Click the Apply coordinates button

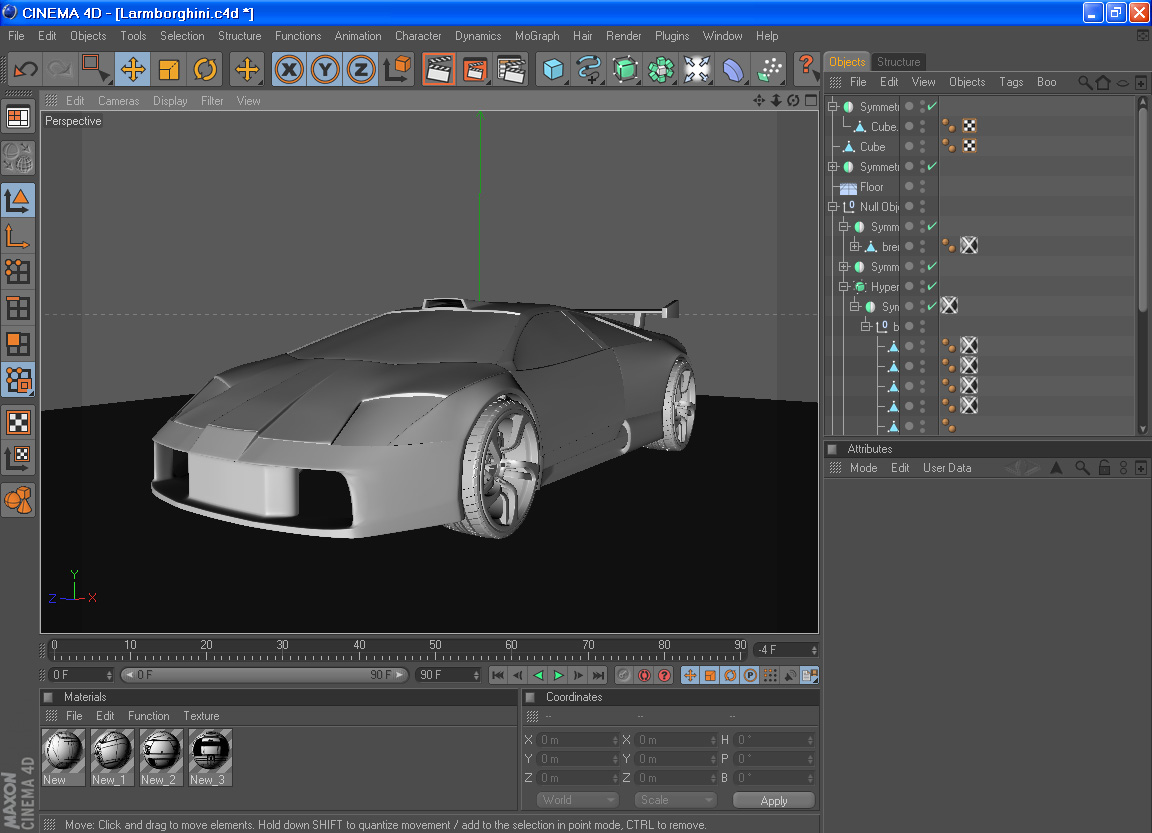774,801
